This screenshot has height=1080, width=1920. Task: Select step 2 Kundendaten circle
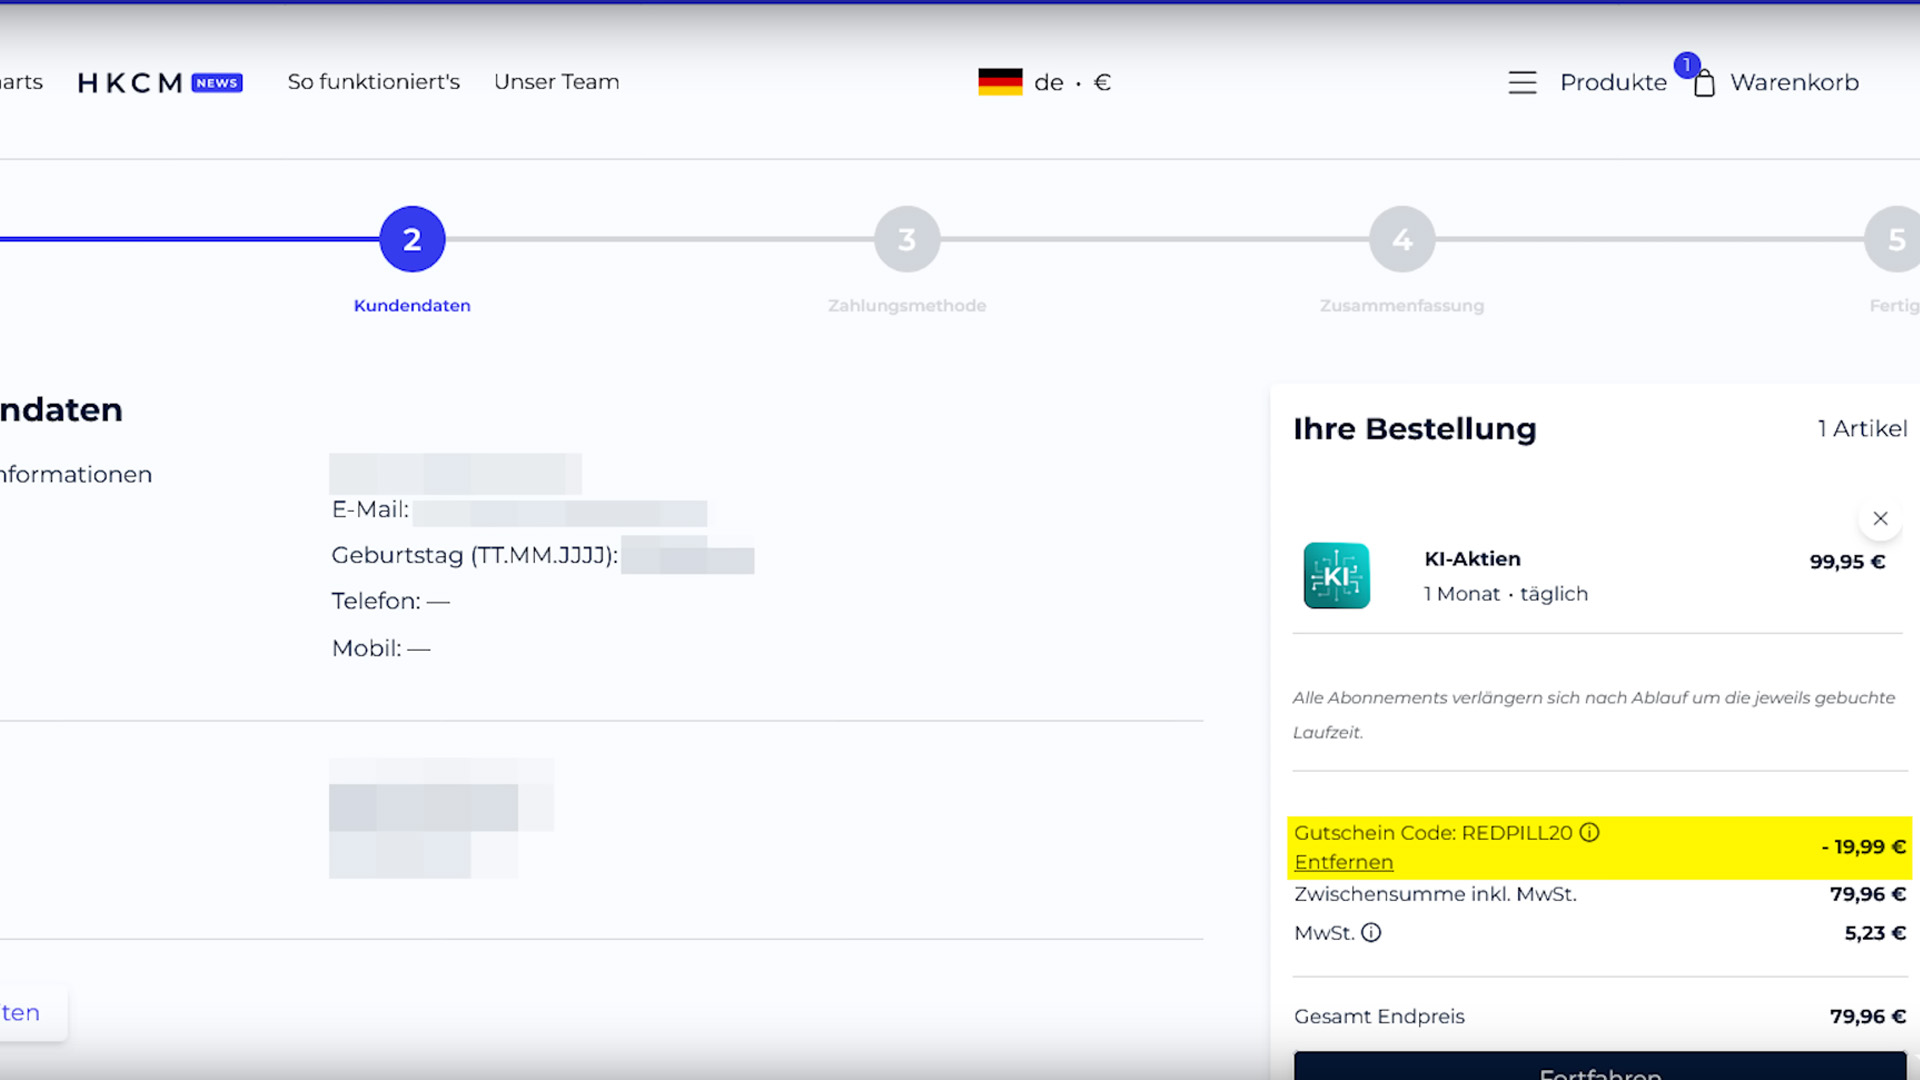click(412, 239)
